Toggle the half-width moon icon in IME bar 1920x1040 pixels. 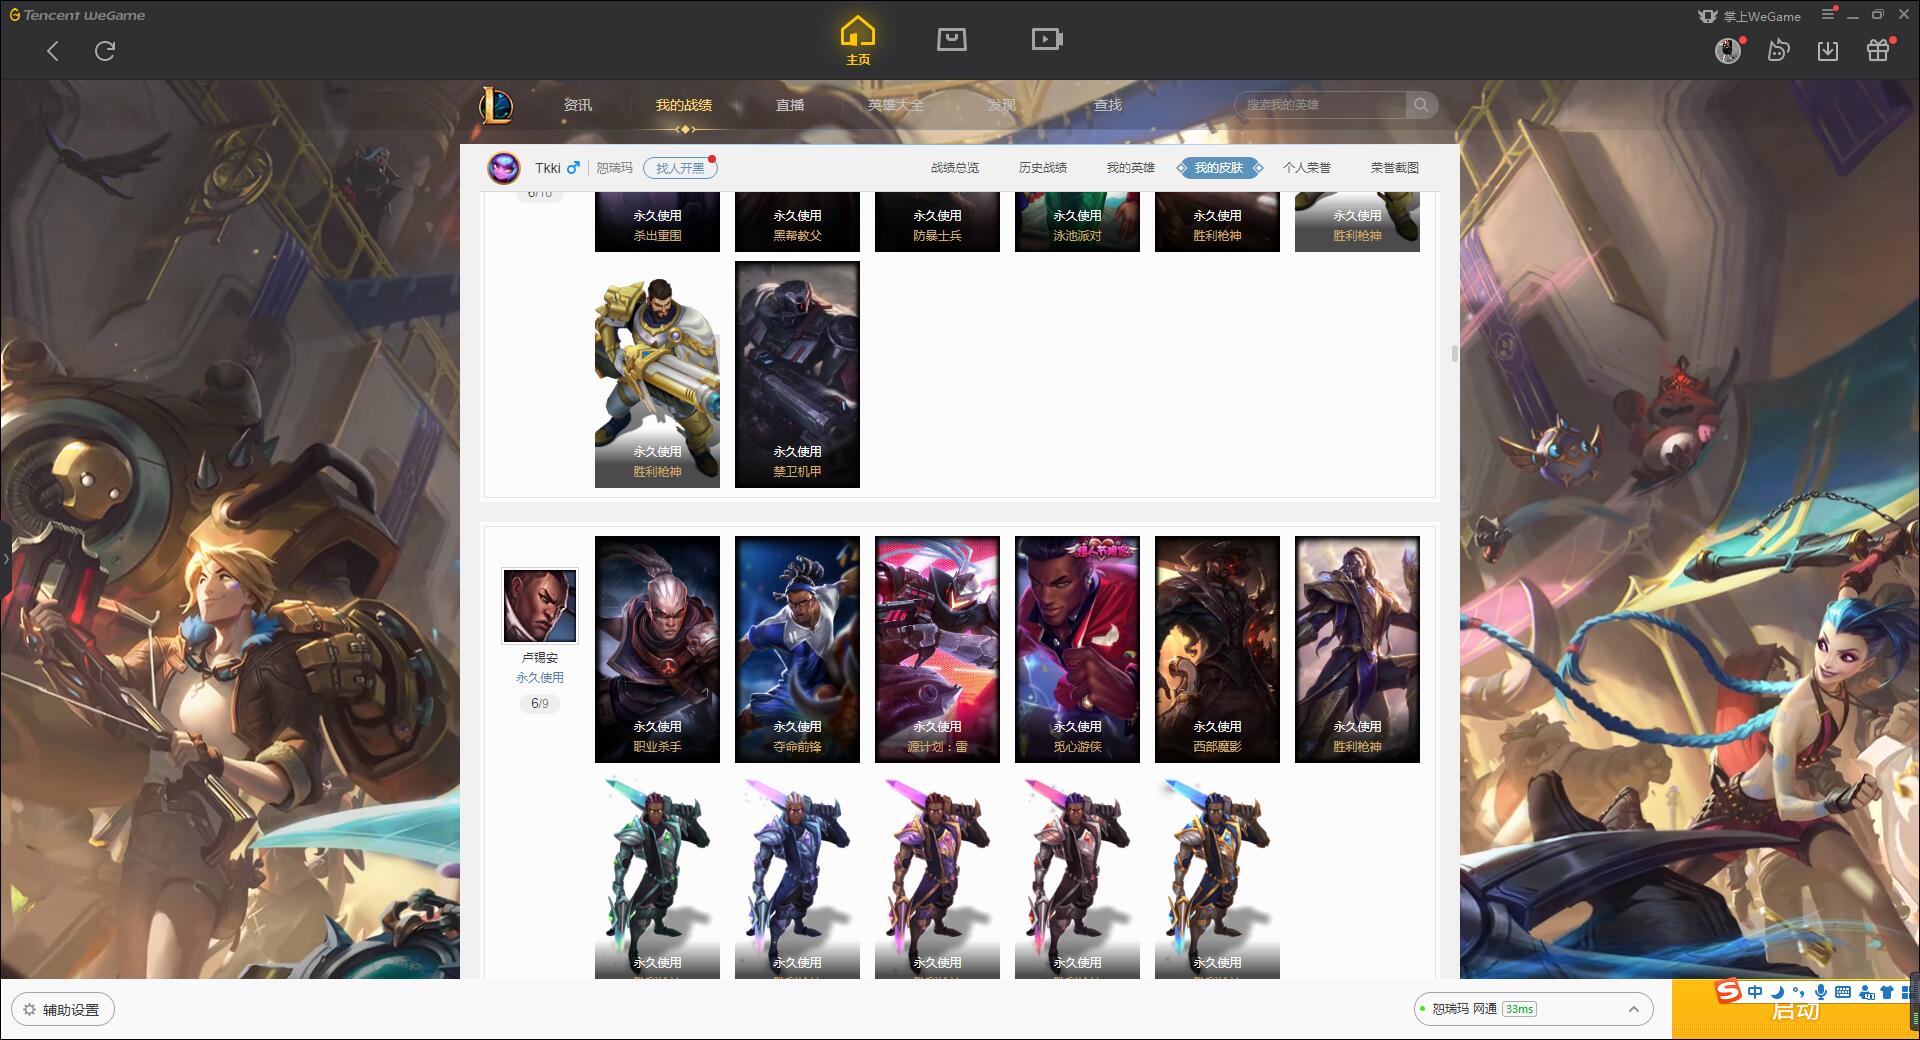click(x=1777, y=992)
